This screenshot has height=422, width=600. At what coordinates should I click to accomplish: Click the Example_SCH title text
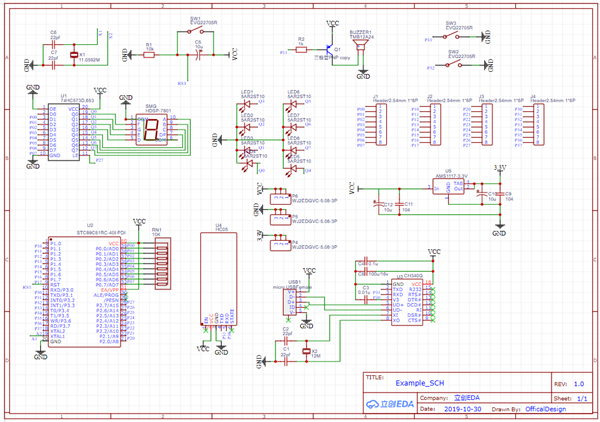420,384
